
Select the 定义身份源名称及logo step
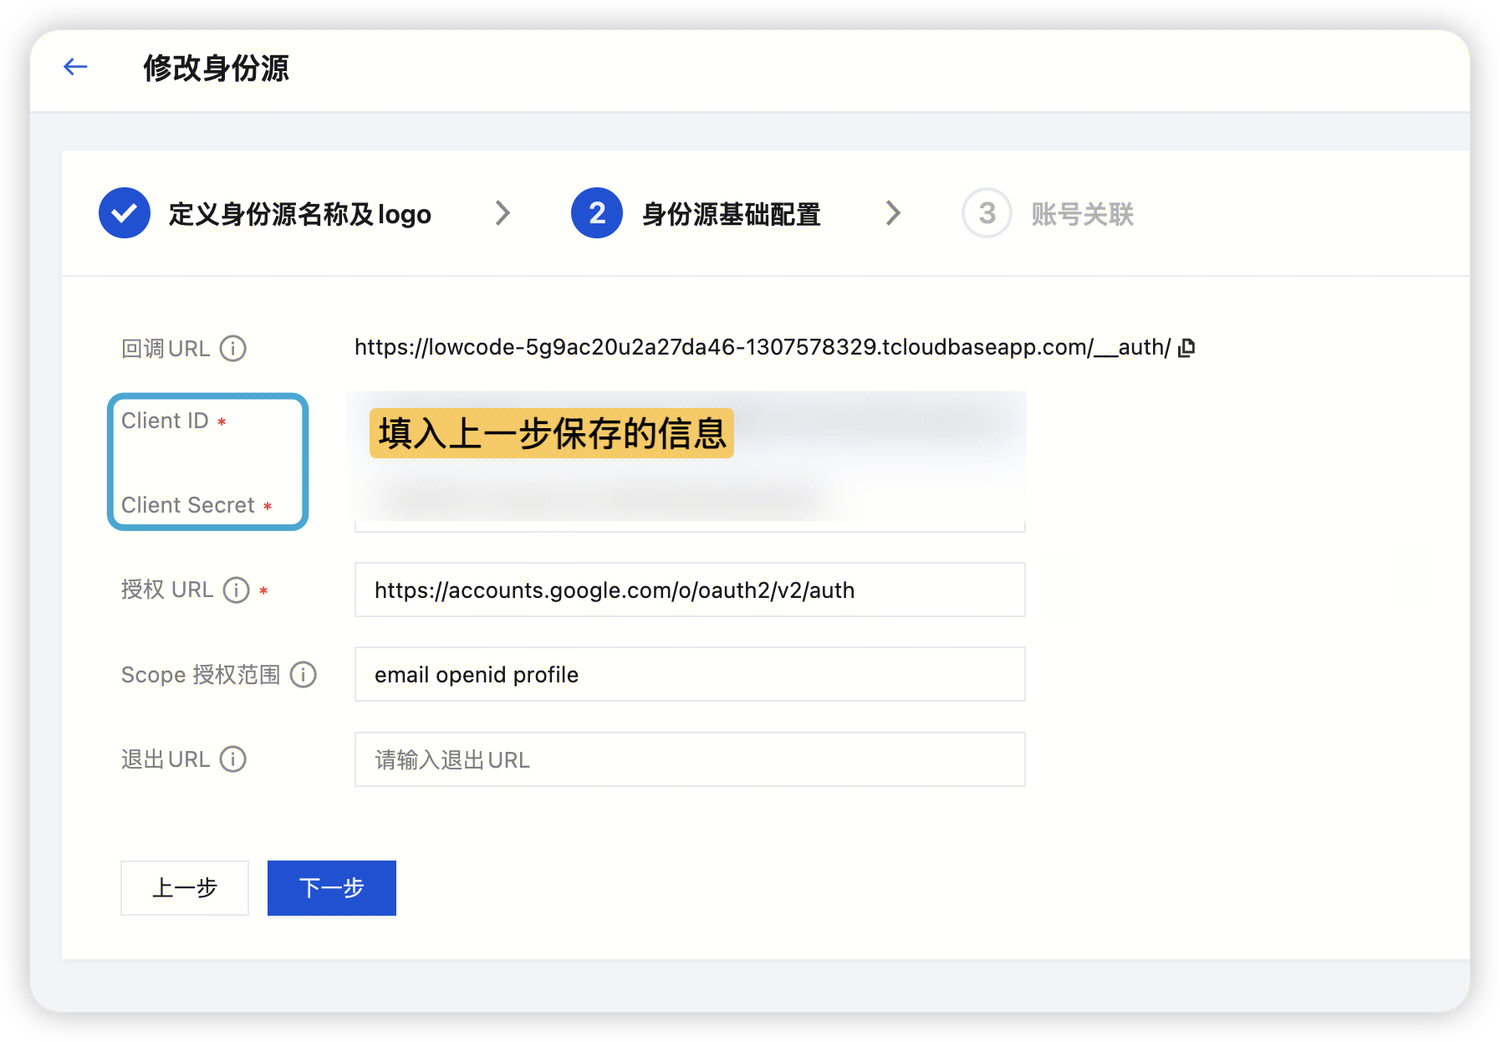tap(300, 213)
